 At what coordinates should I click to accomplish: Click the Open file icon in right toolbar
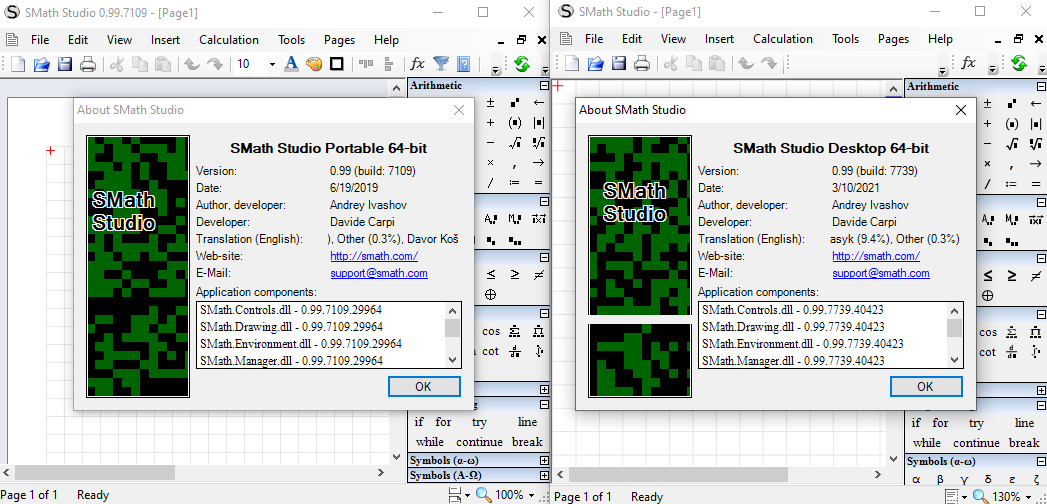pos(595,64)
